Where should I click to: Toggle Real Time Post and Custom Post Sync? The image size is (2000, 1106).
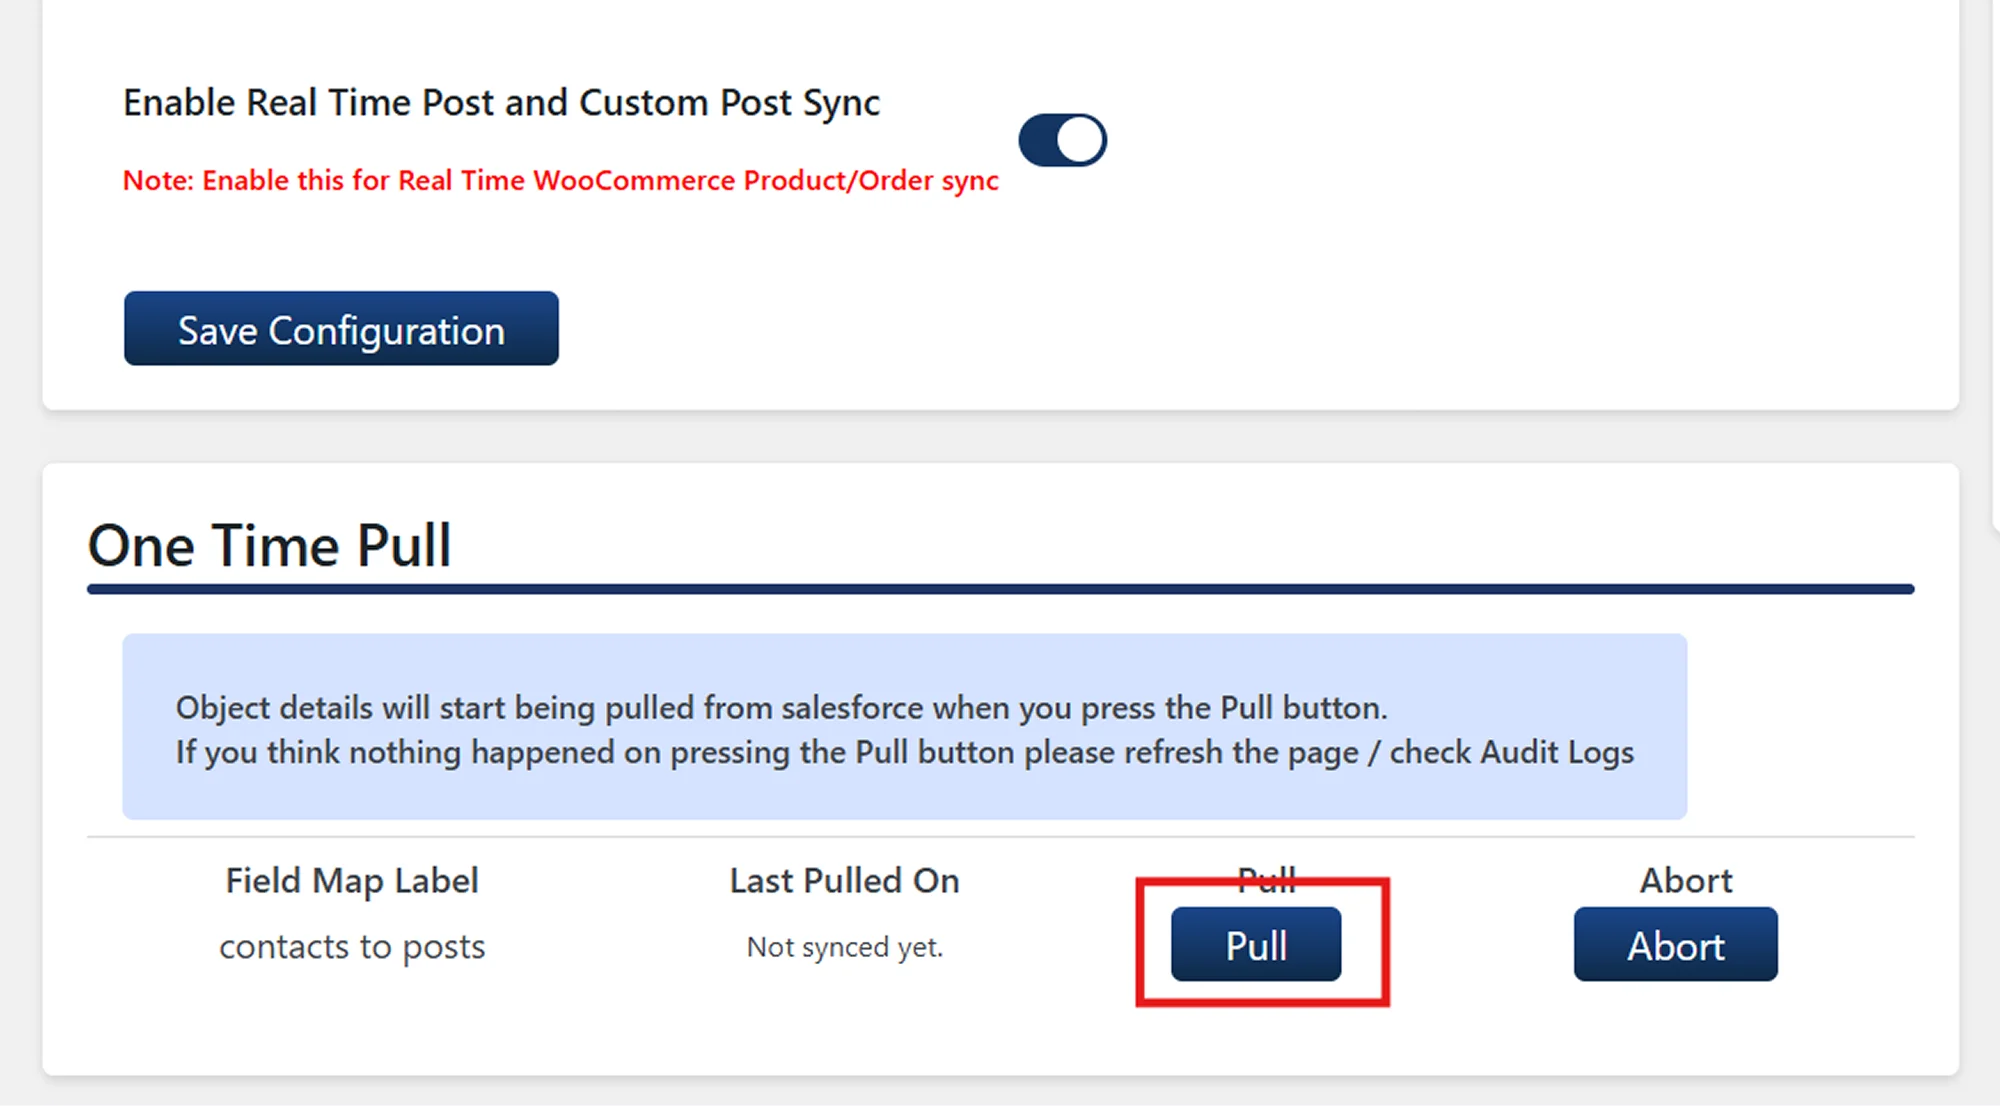click(1061, 140)
